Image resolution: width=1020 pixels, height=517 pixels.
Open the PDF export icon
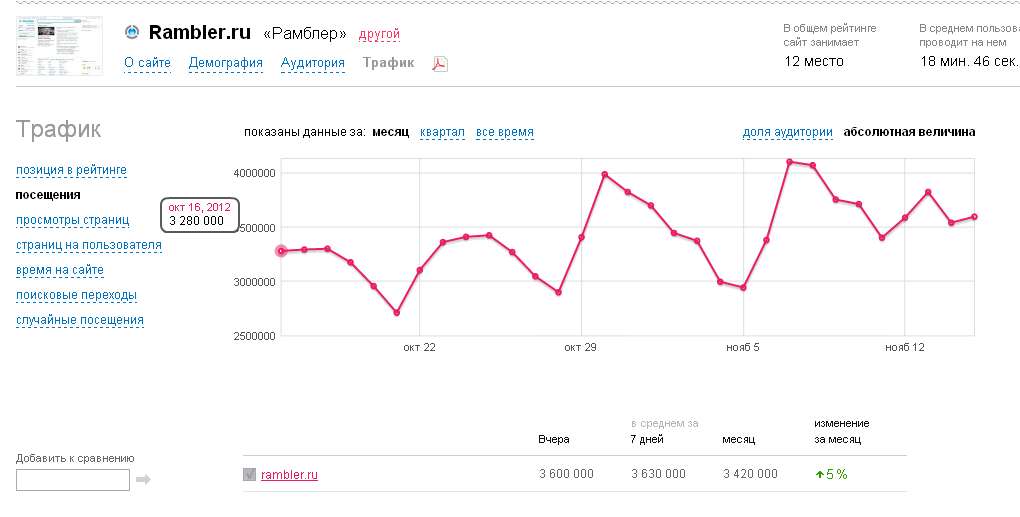[x=440, y=64]
